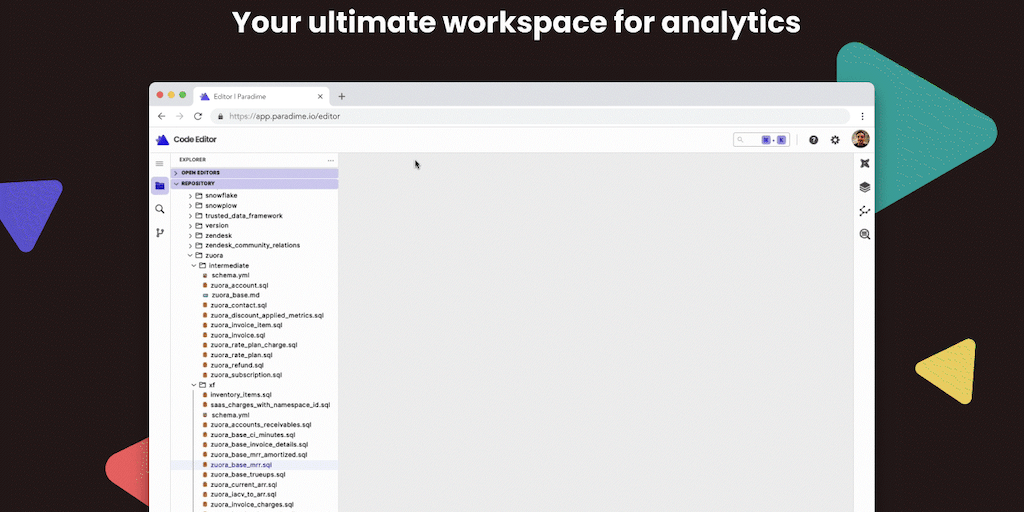Viewport: 1024px width, 512px height.
Task: Click the command search box in the header
Action: click(x=761, y=140)
